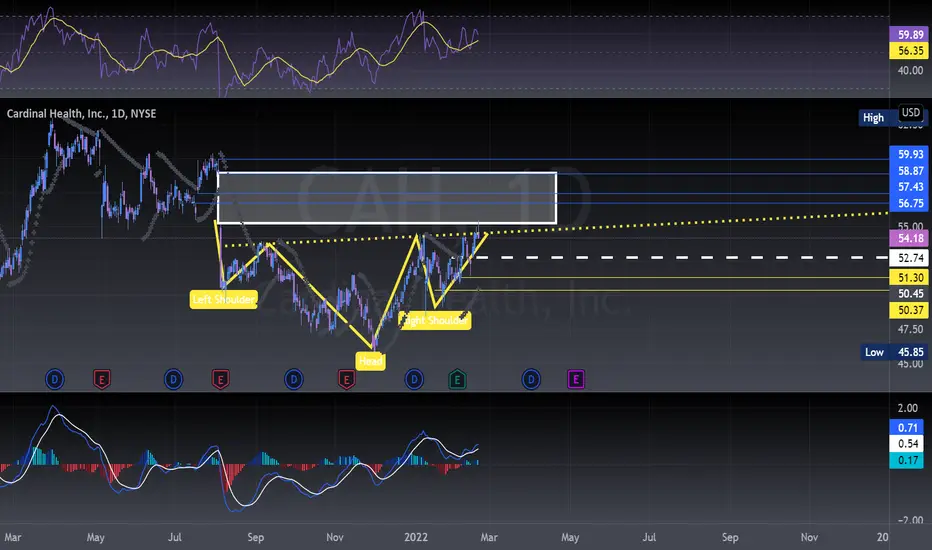The image size is (932, 550).
Task: Click the dividend D marker below Left Shoulder's left, nearest March-May 2021
Action: click(55, 379)
